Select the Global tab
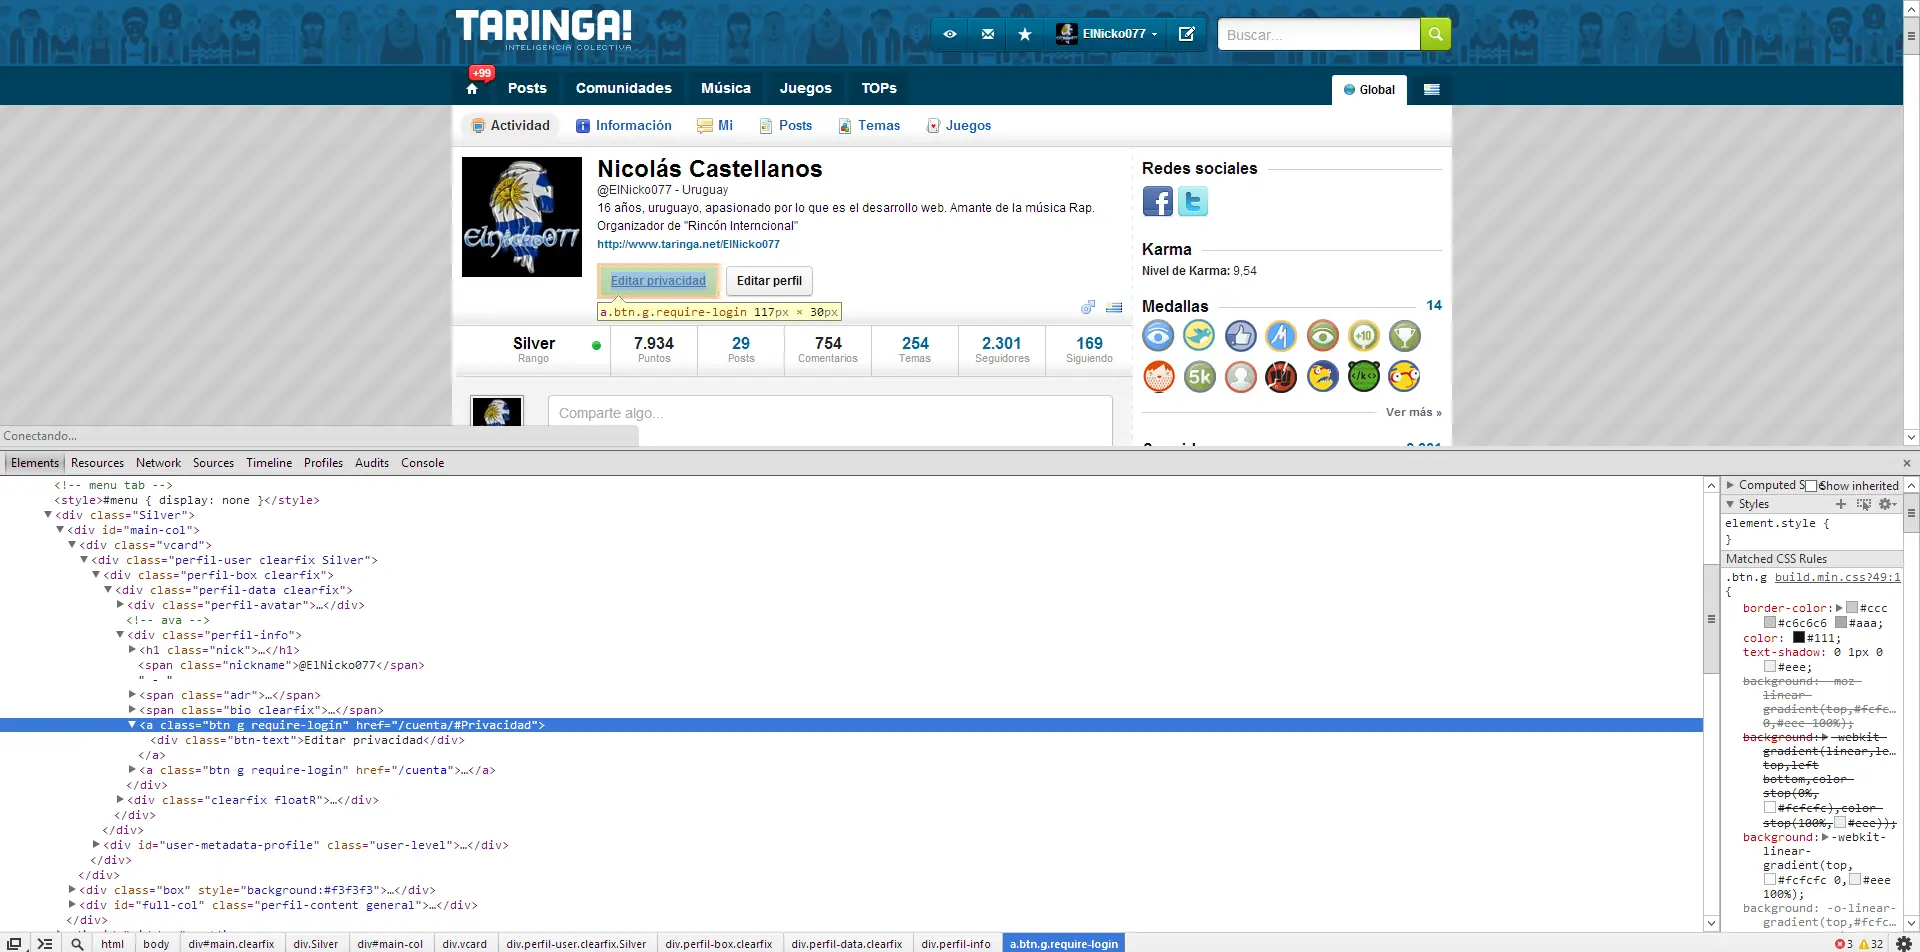The image size is (1920, 952). coord(1369,90)
